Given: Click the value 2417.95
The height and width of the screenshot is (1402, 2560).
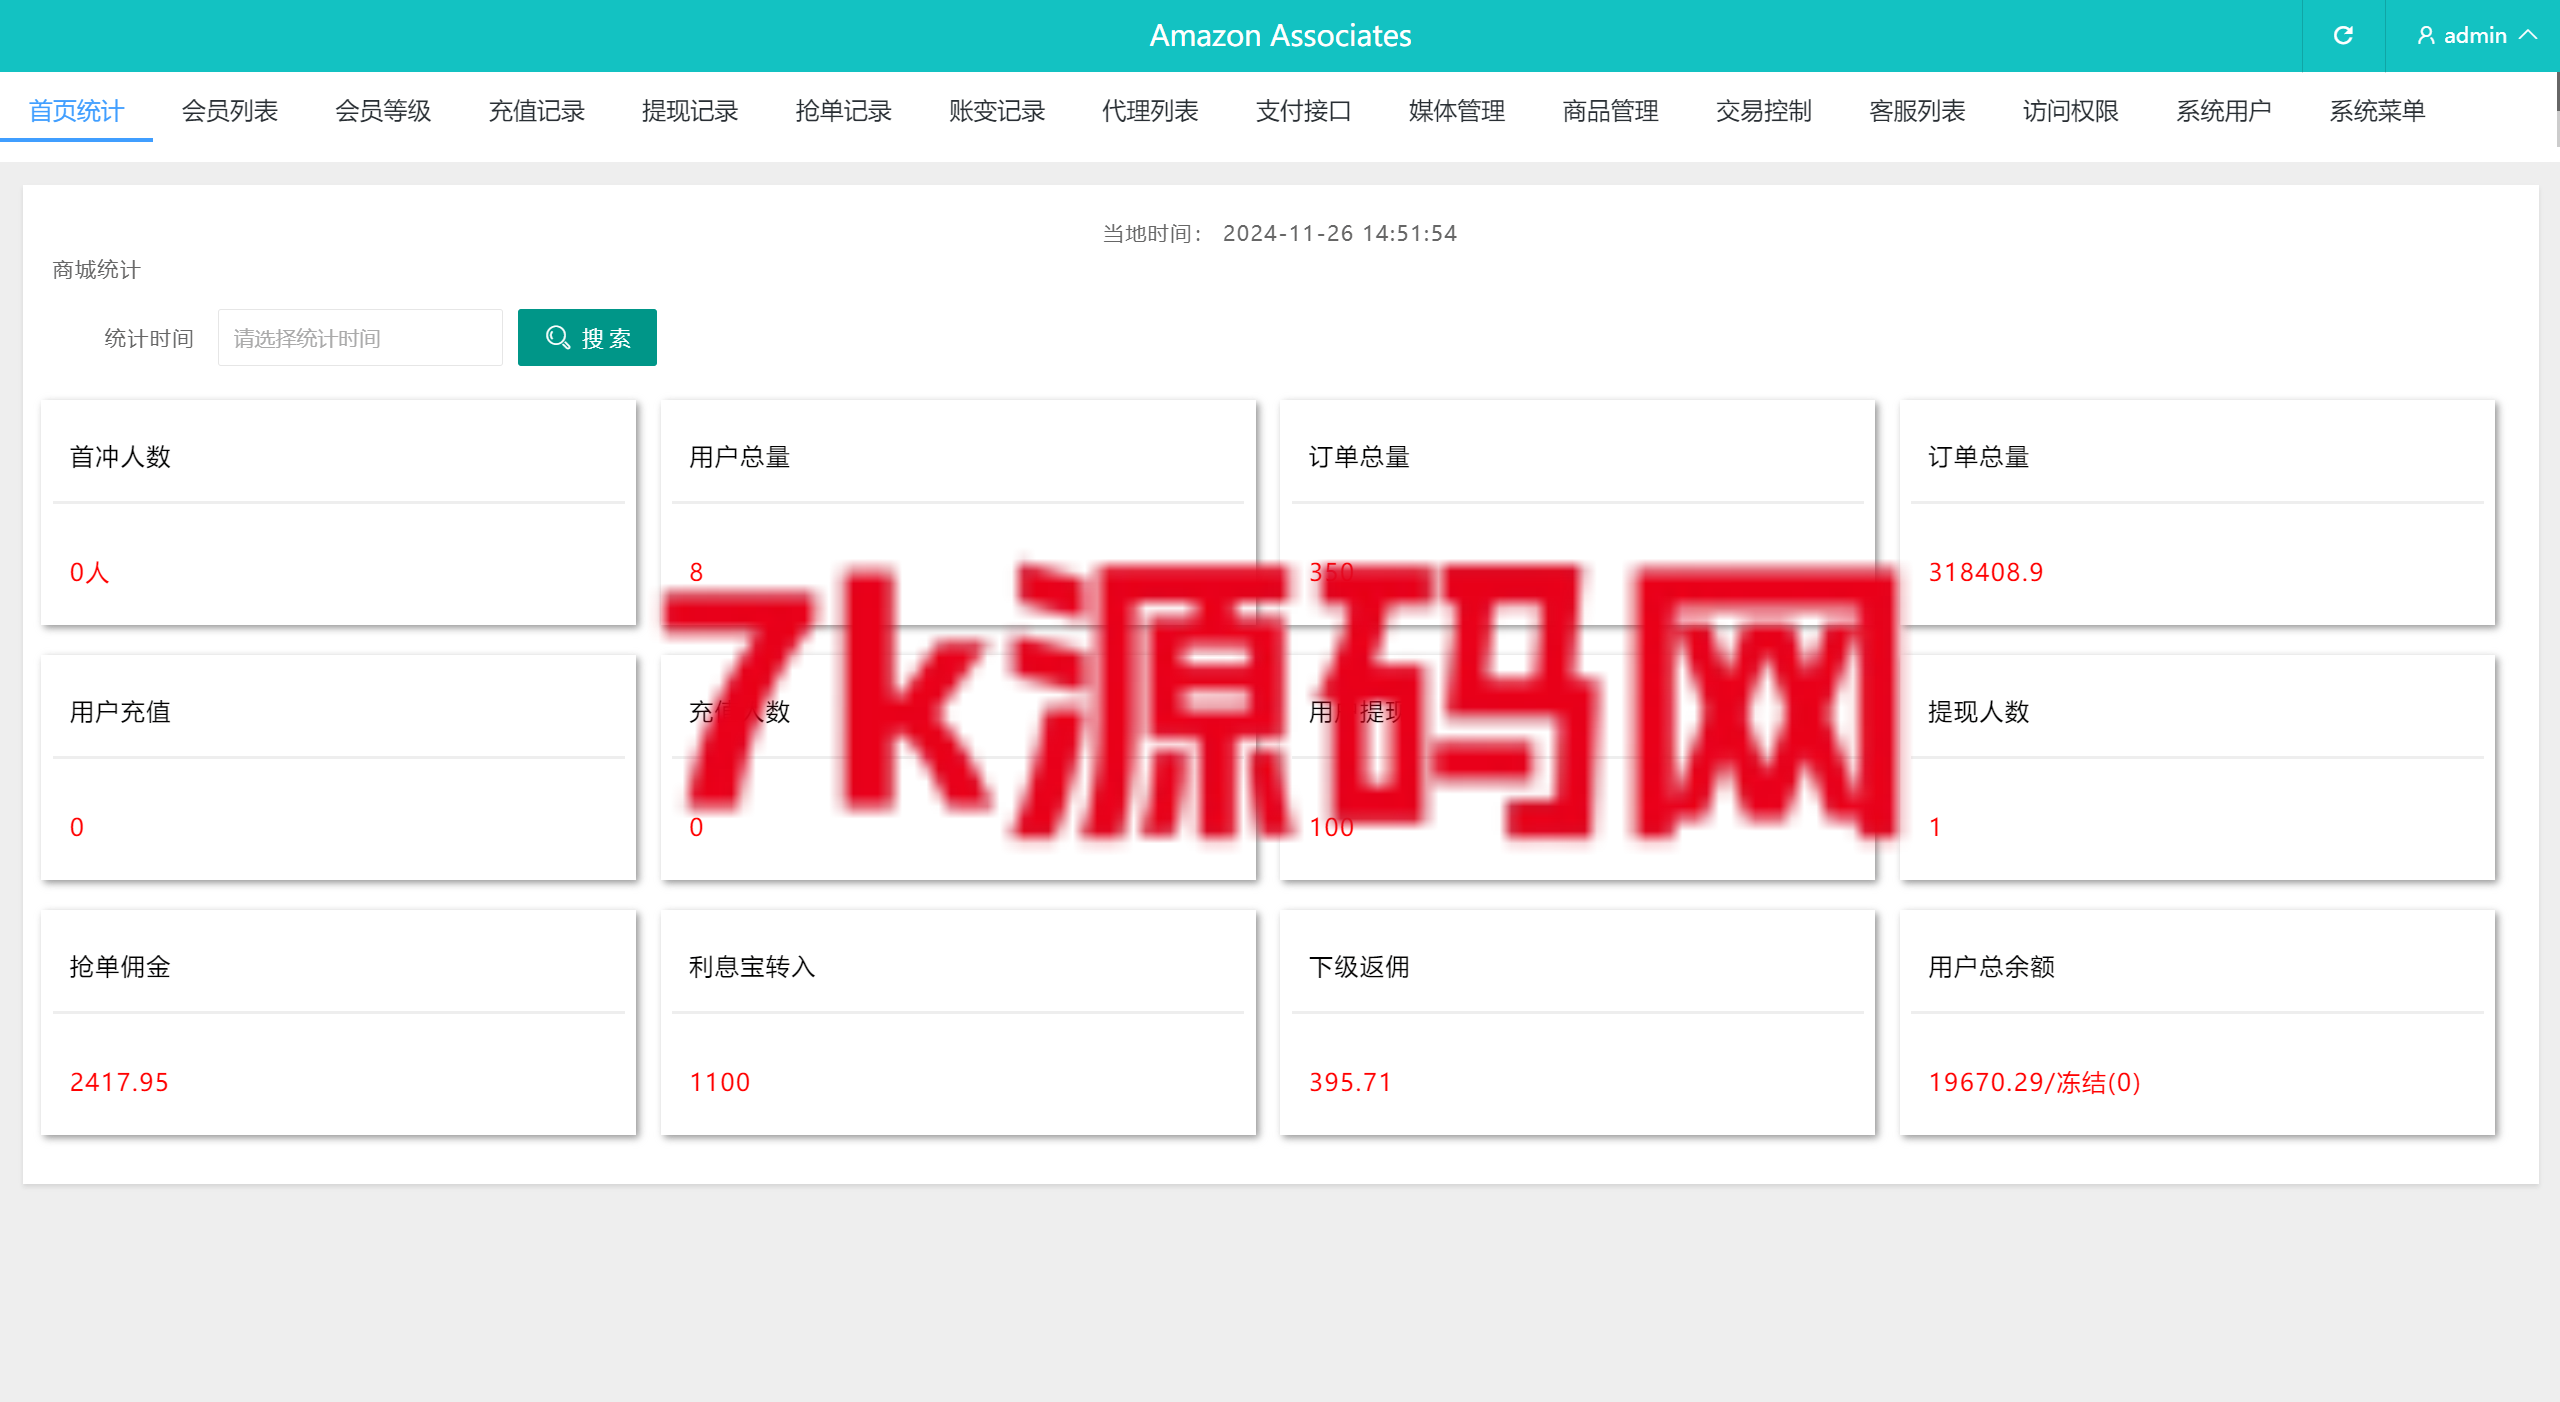Looking at the screenshot, I should click(119, 1082).
